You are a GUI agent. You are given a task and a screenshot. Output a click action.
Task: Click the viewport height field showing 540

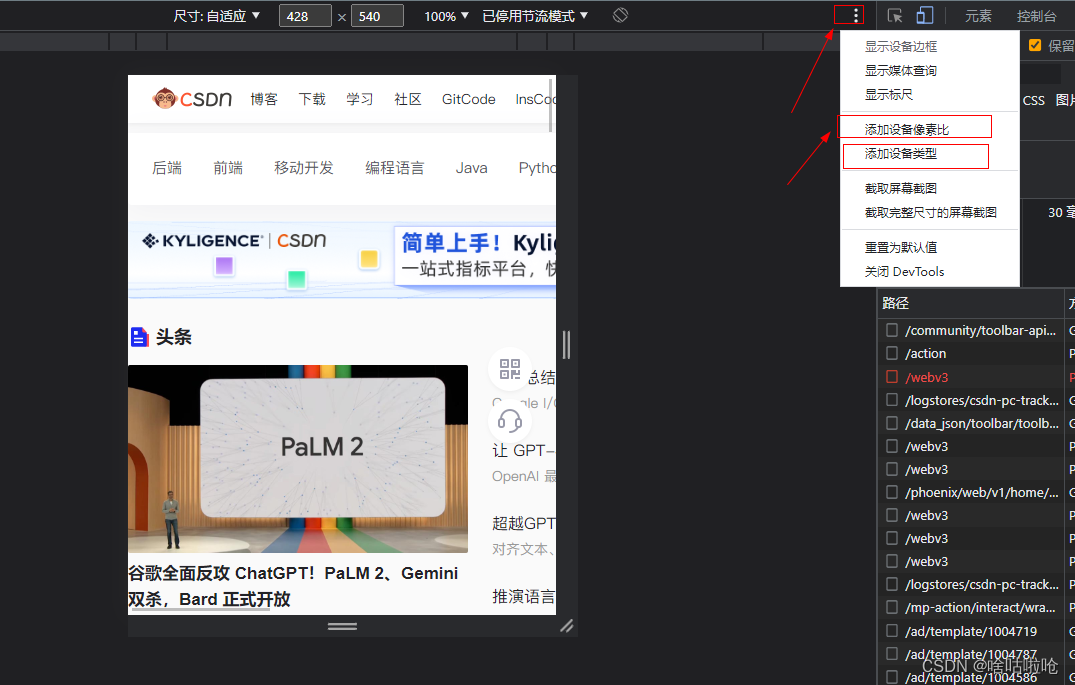pos(377,16)
